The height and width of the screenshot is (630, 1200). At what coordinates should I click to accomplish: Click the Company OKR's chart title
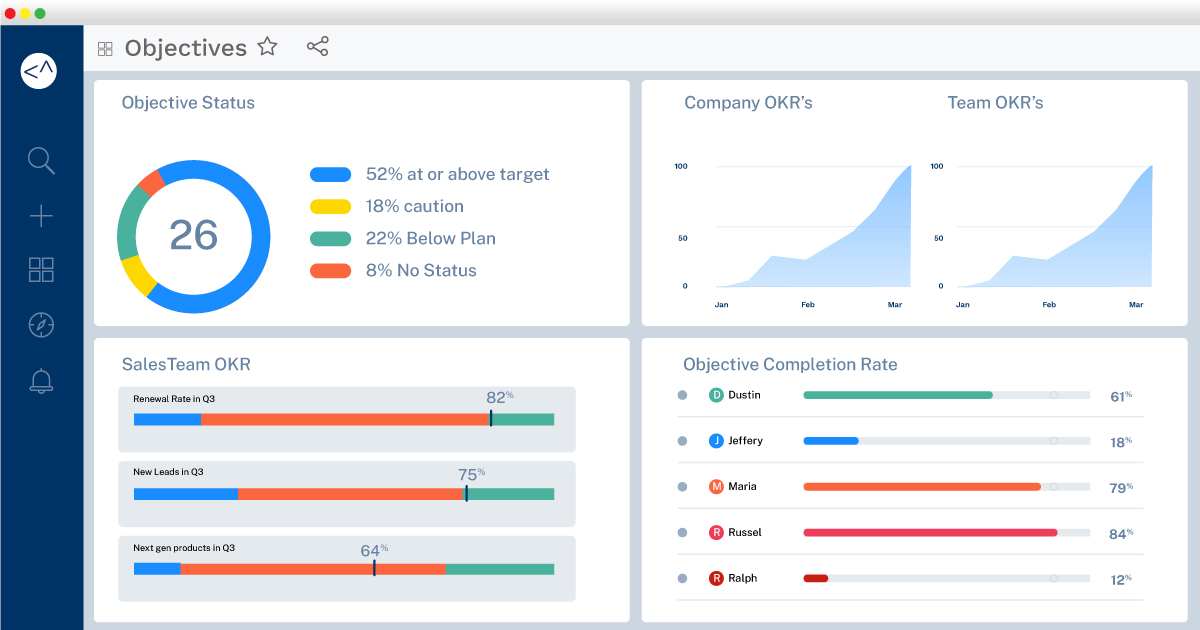click(748, 103)
